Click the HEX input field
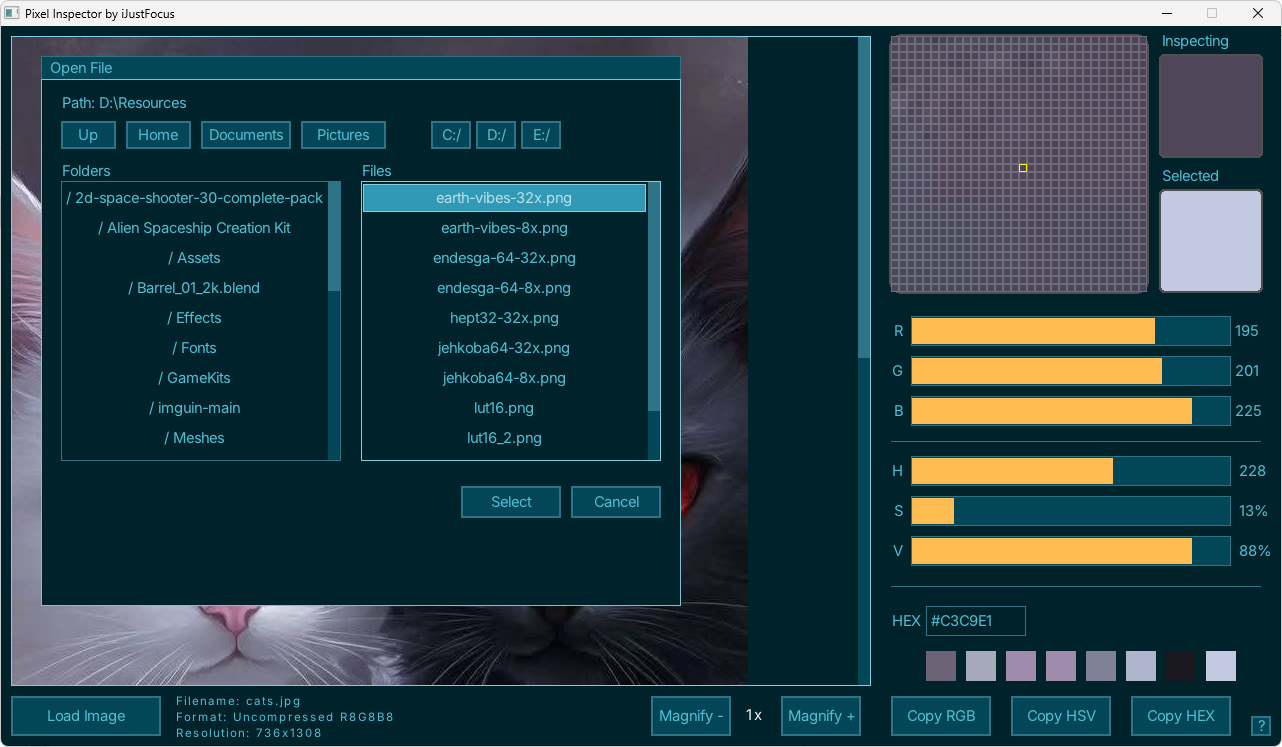This screenshot has width=1282, height=747. (x=975, y=621)
